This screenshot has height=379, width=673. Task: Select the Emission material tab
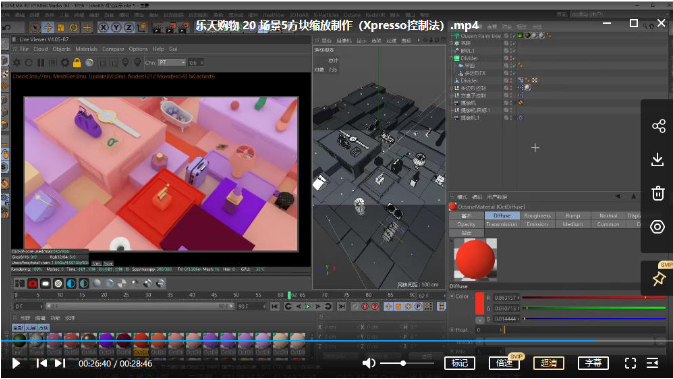pyautogui.click(x=537, y=224)
